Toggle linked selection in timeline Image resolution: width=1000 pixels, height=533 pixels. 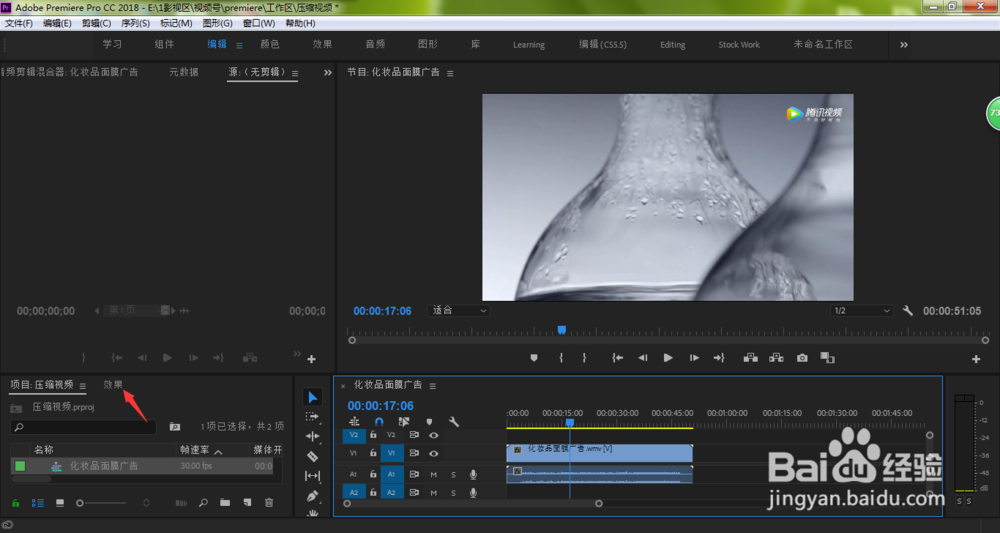coord(404,422)
